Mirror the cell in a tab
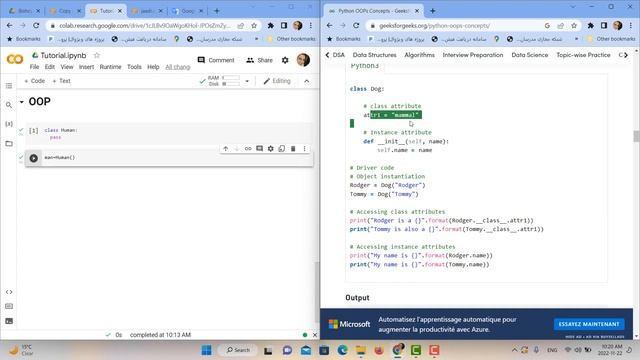 (282, 149)
